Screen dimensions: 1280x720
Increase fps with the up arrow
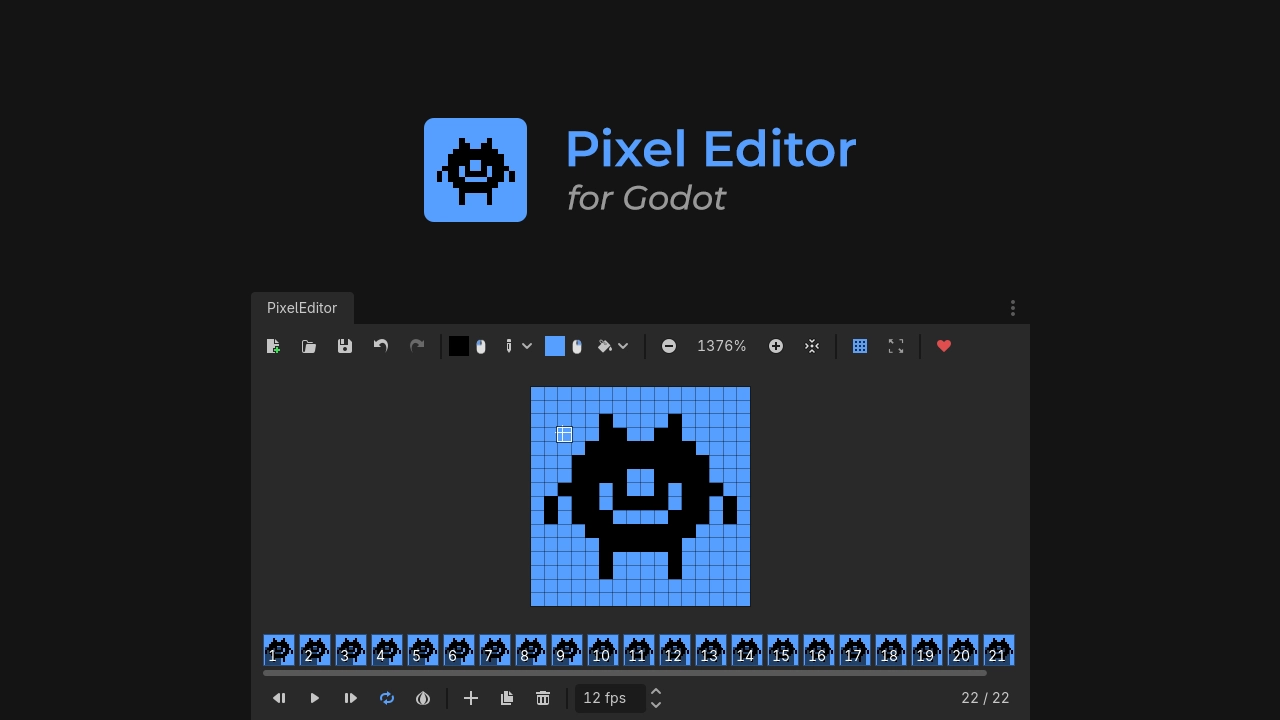(x=656, y=691)
